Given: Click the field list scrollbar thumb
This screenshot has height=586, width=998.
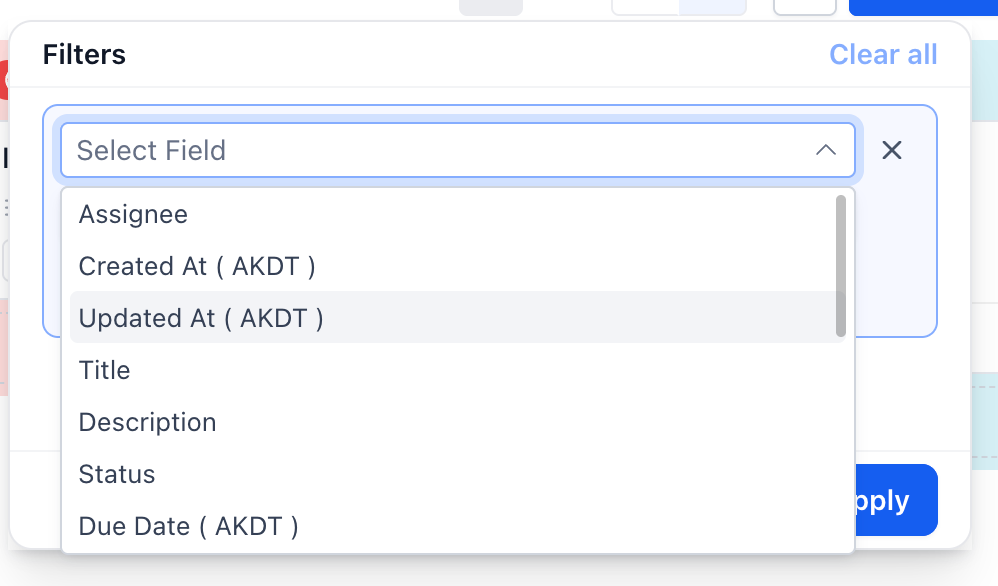Looking at the screenshot, I should tap(841, 266).
